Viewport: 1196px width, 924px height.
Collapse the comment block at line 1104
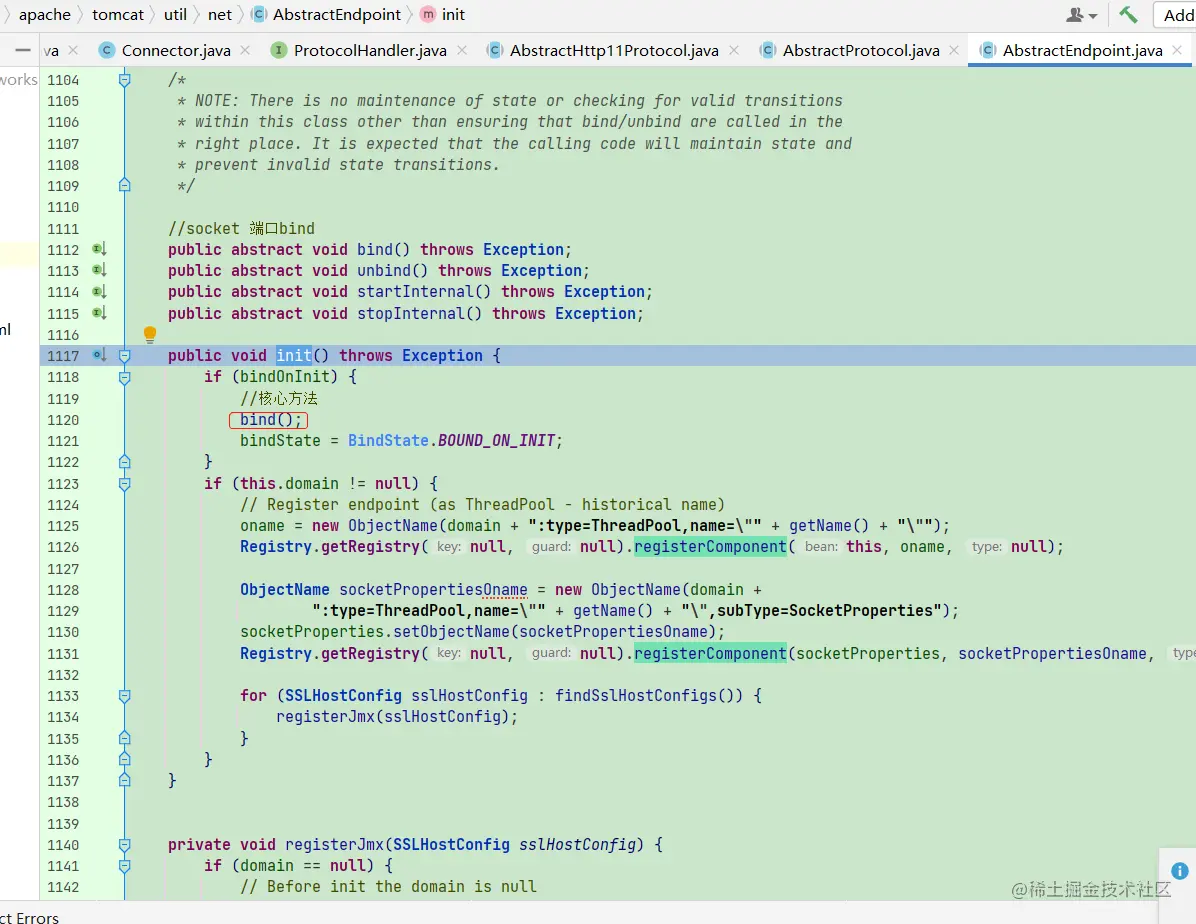124,79
